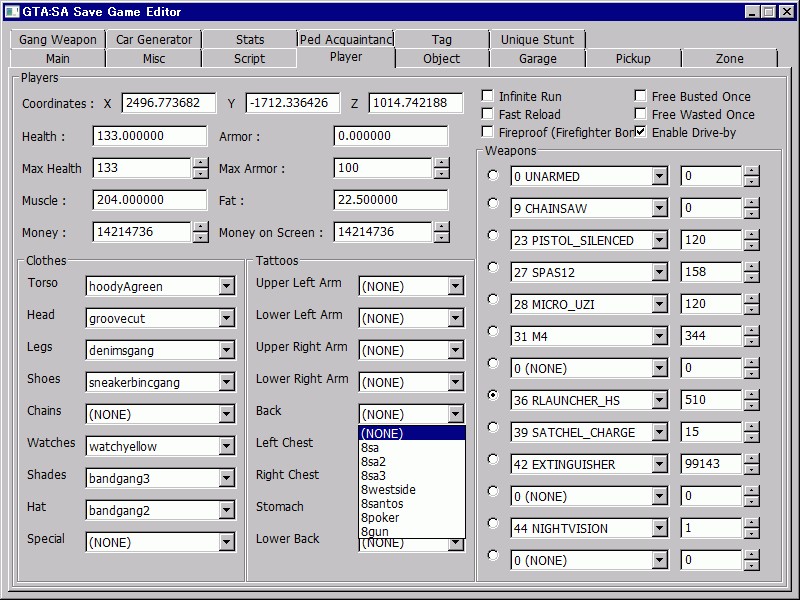
Task: Open the Torso clothes dropdown
Action: (227, 286)
